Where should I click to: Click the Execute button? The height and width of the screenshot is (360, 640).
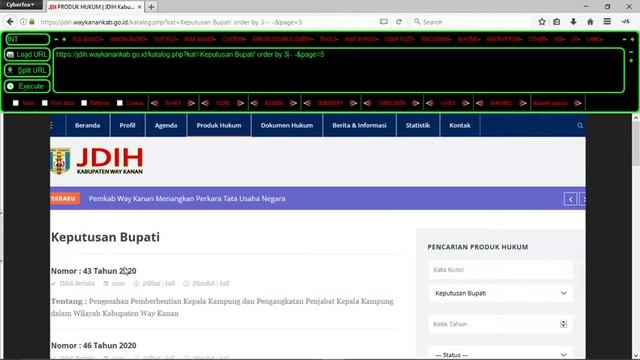tap(27, 86)
